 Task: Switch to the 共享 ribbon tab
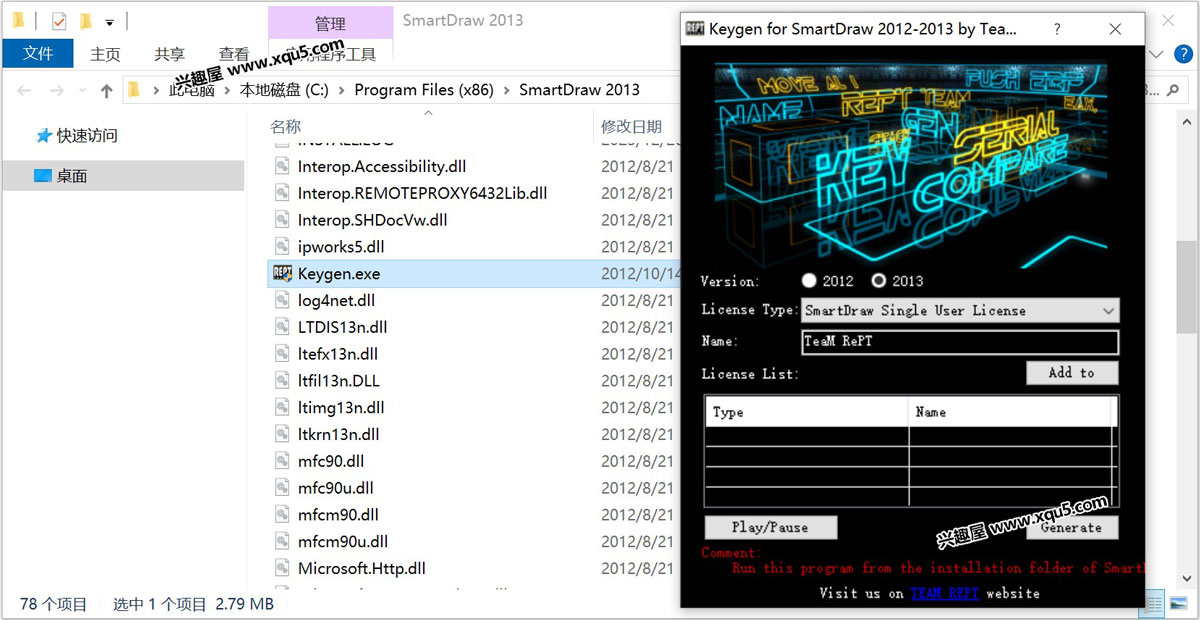tap(170, 54)
